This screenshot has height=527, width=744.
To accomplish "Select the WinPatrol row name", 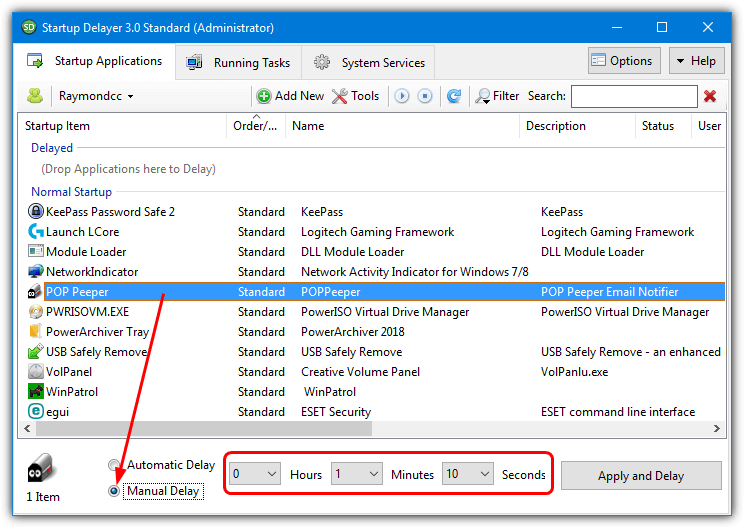I will pos(72,392).
